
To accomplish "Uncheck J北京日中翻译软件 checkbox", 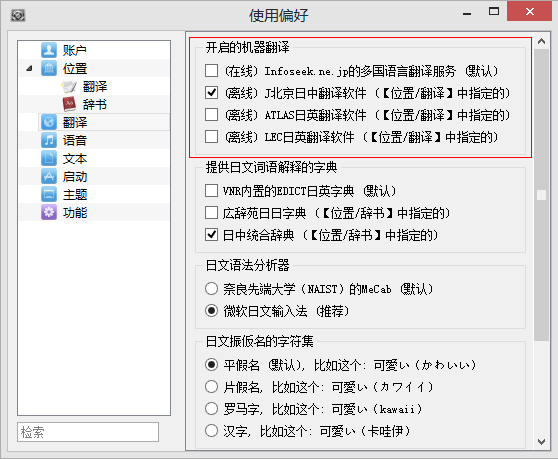I will coord(211,93).
